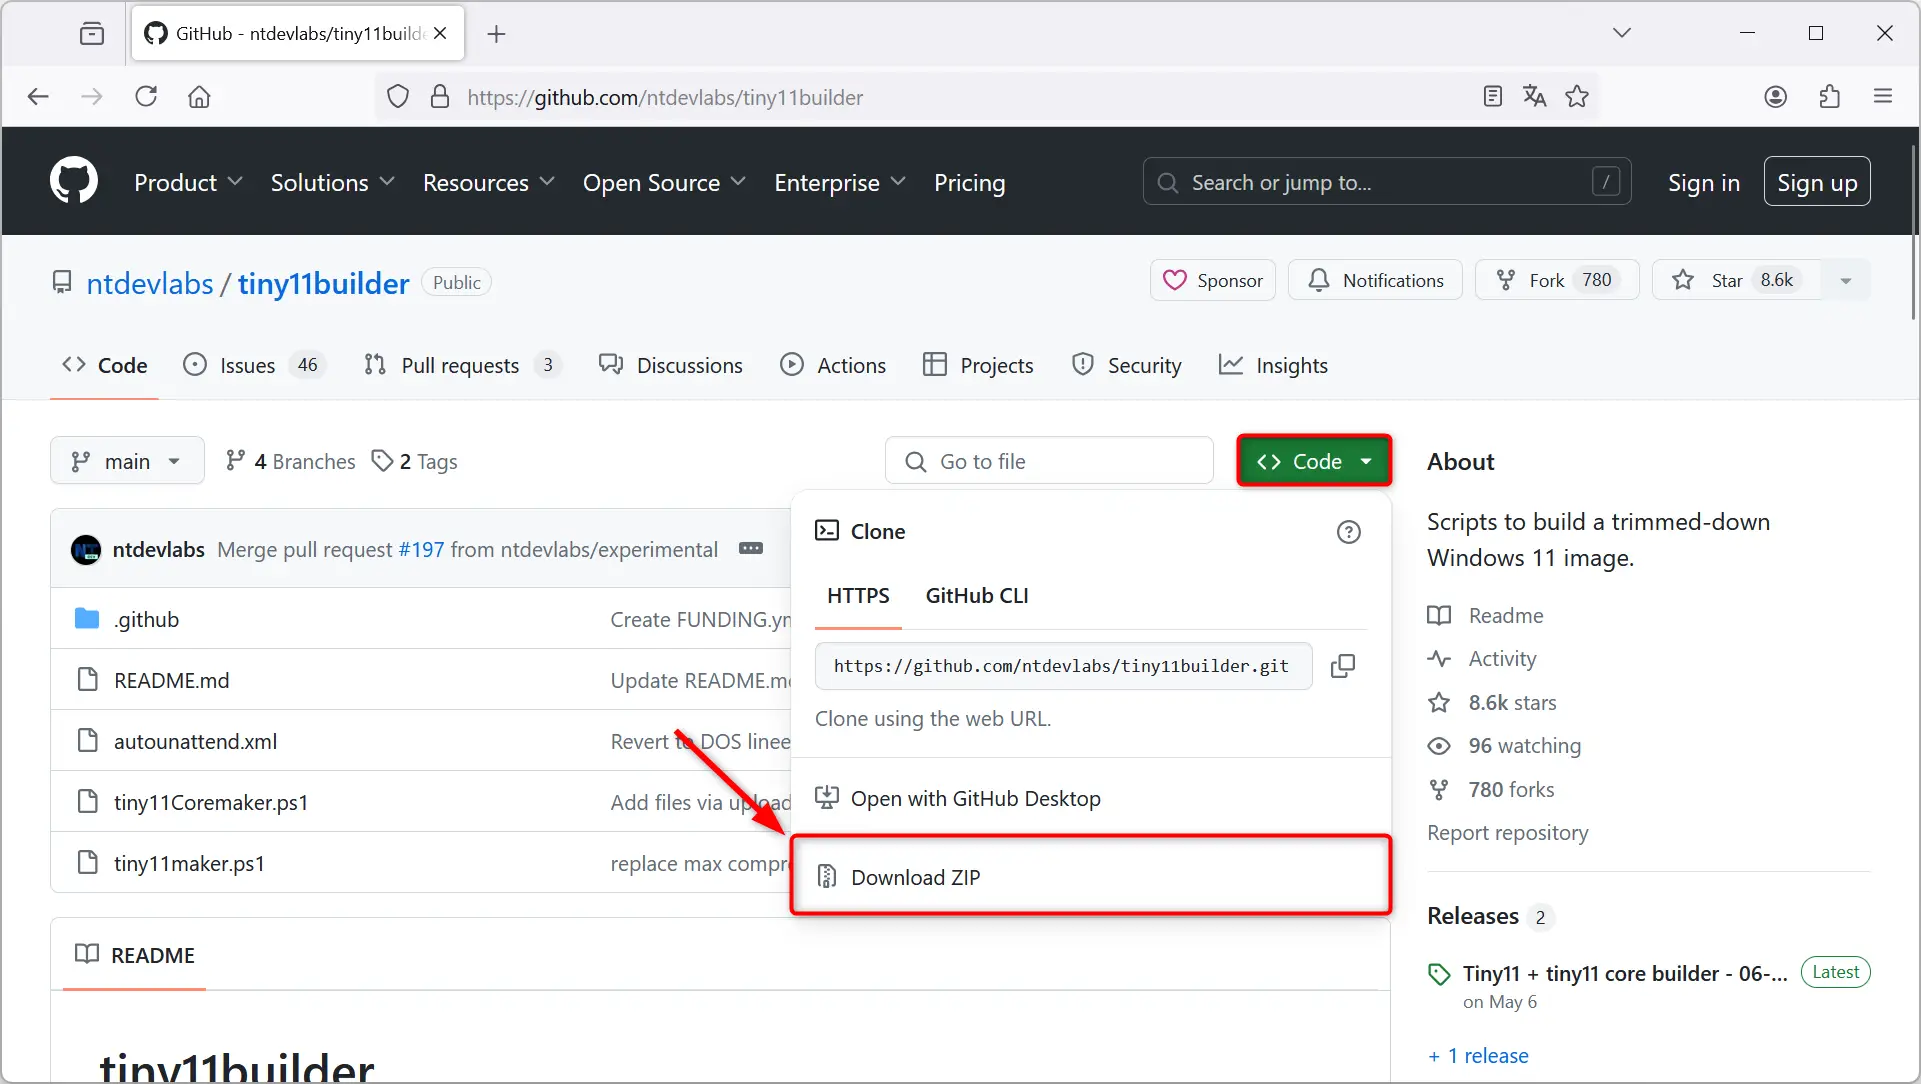1921x1084 pixels.
Task: Click the copy URL icon
Action: [1343, 665]
